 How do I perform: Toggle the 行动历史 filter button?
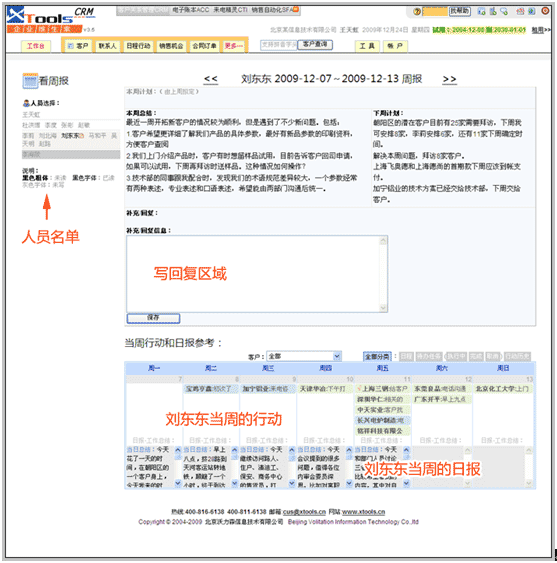[517, 357]
